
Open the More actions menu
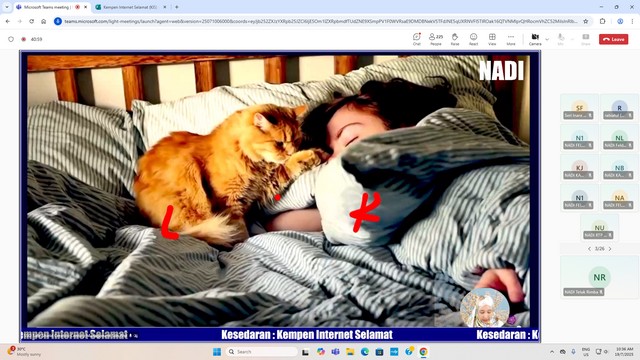(x=511, y=39)
